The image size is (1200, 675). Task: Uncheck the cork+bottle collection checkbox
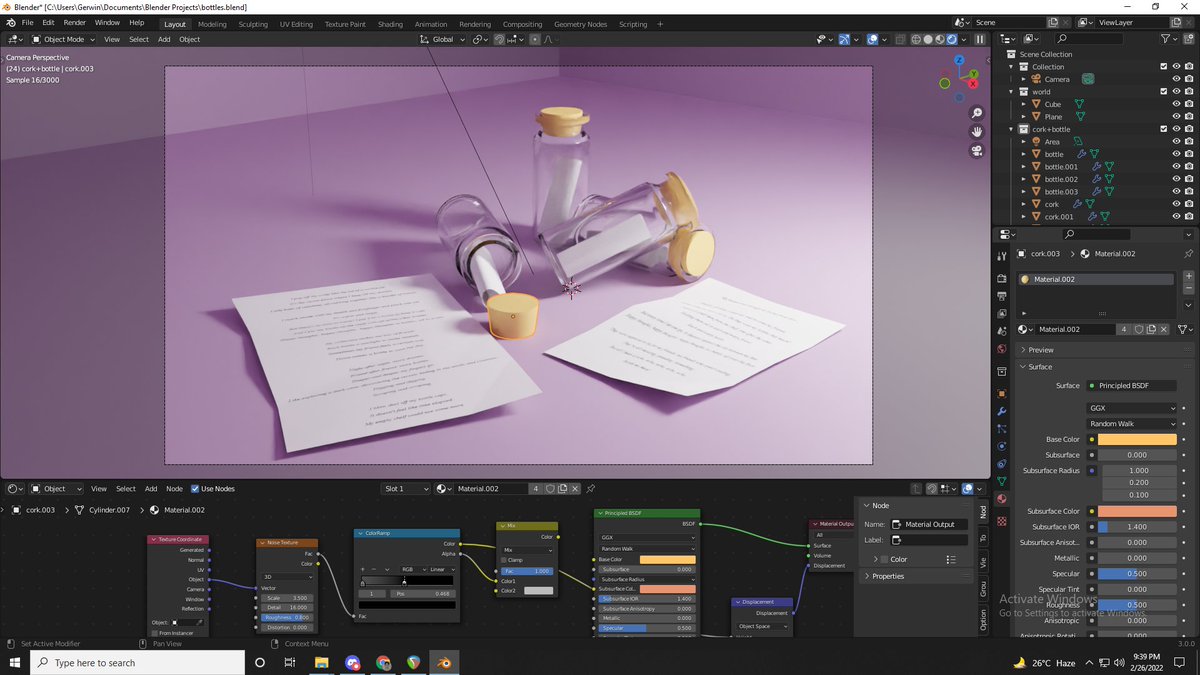click(1163, 129)
